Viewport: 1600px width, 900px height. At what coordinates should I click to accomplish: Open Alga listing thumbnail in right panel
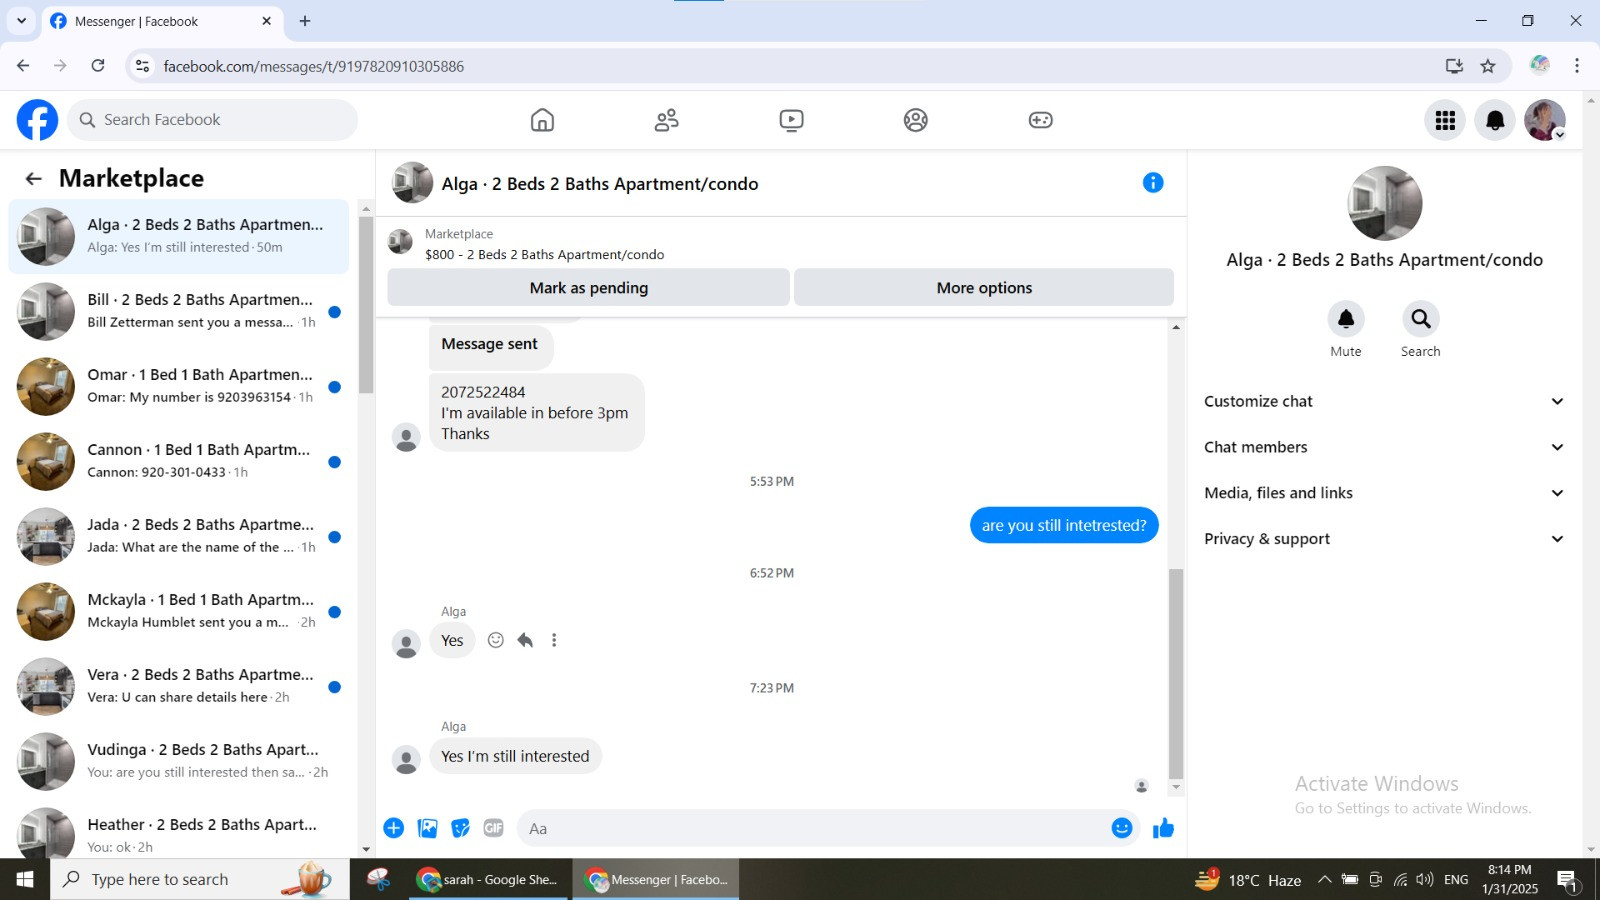(x=1385, y=203)
